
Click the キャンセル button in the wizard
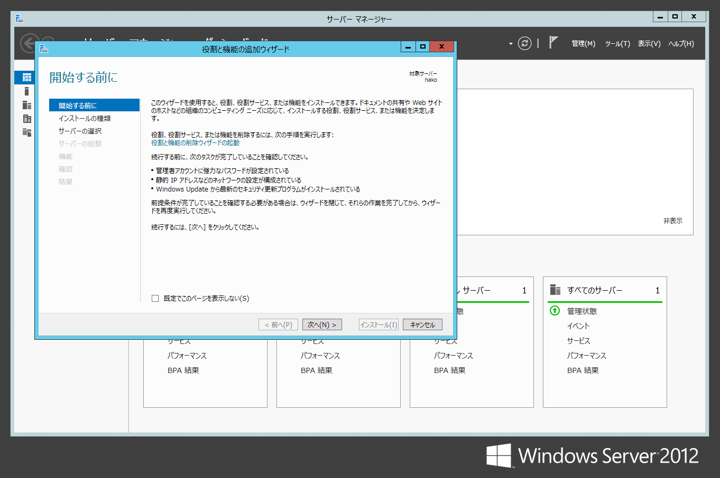tap(422, 325)
